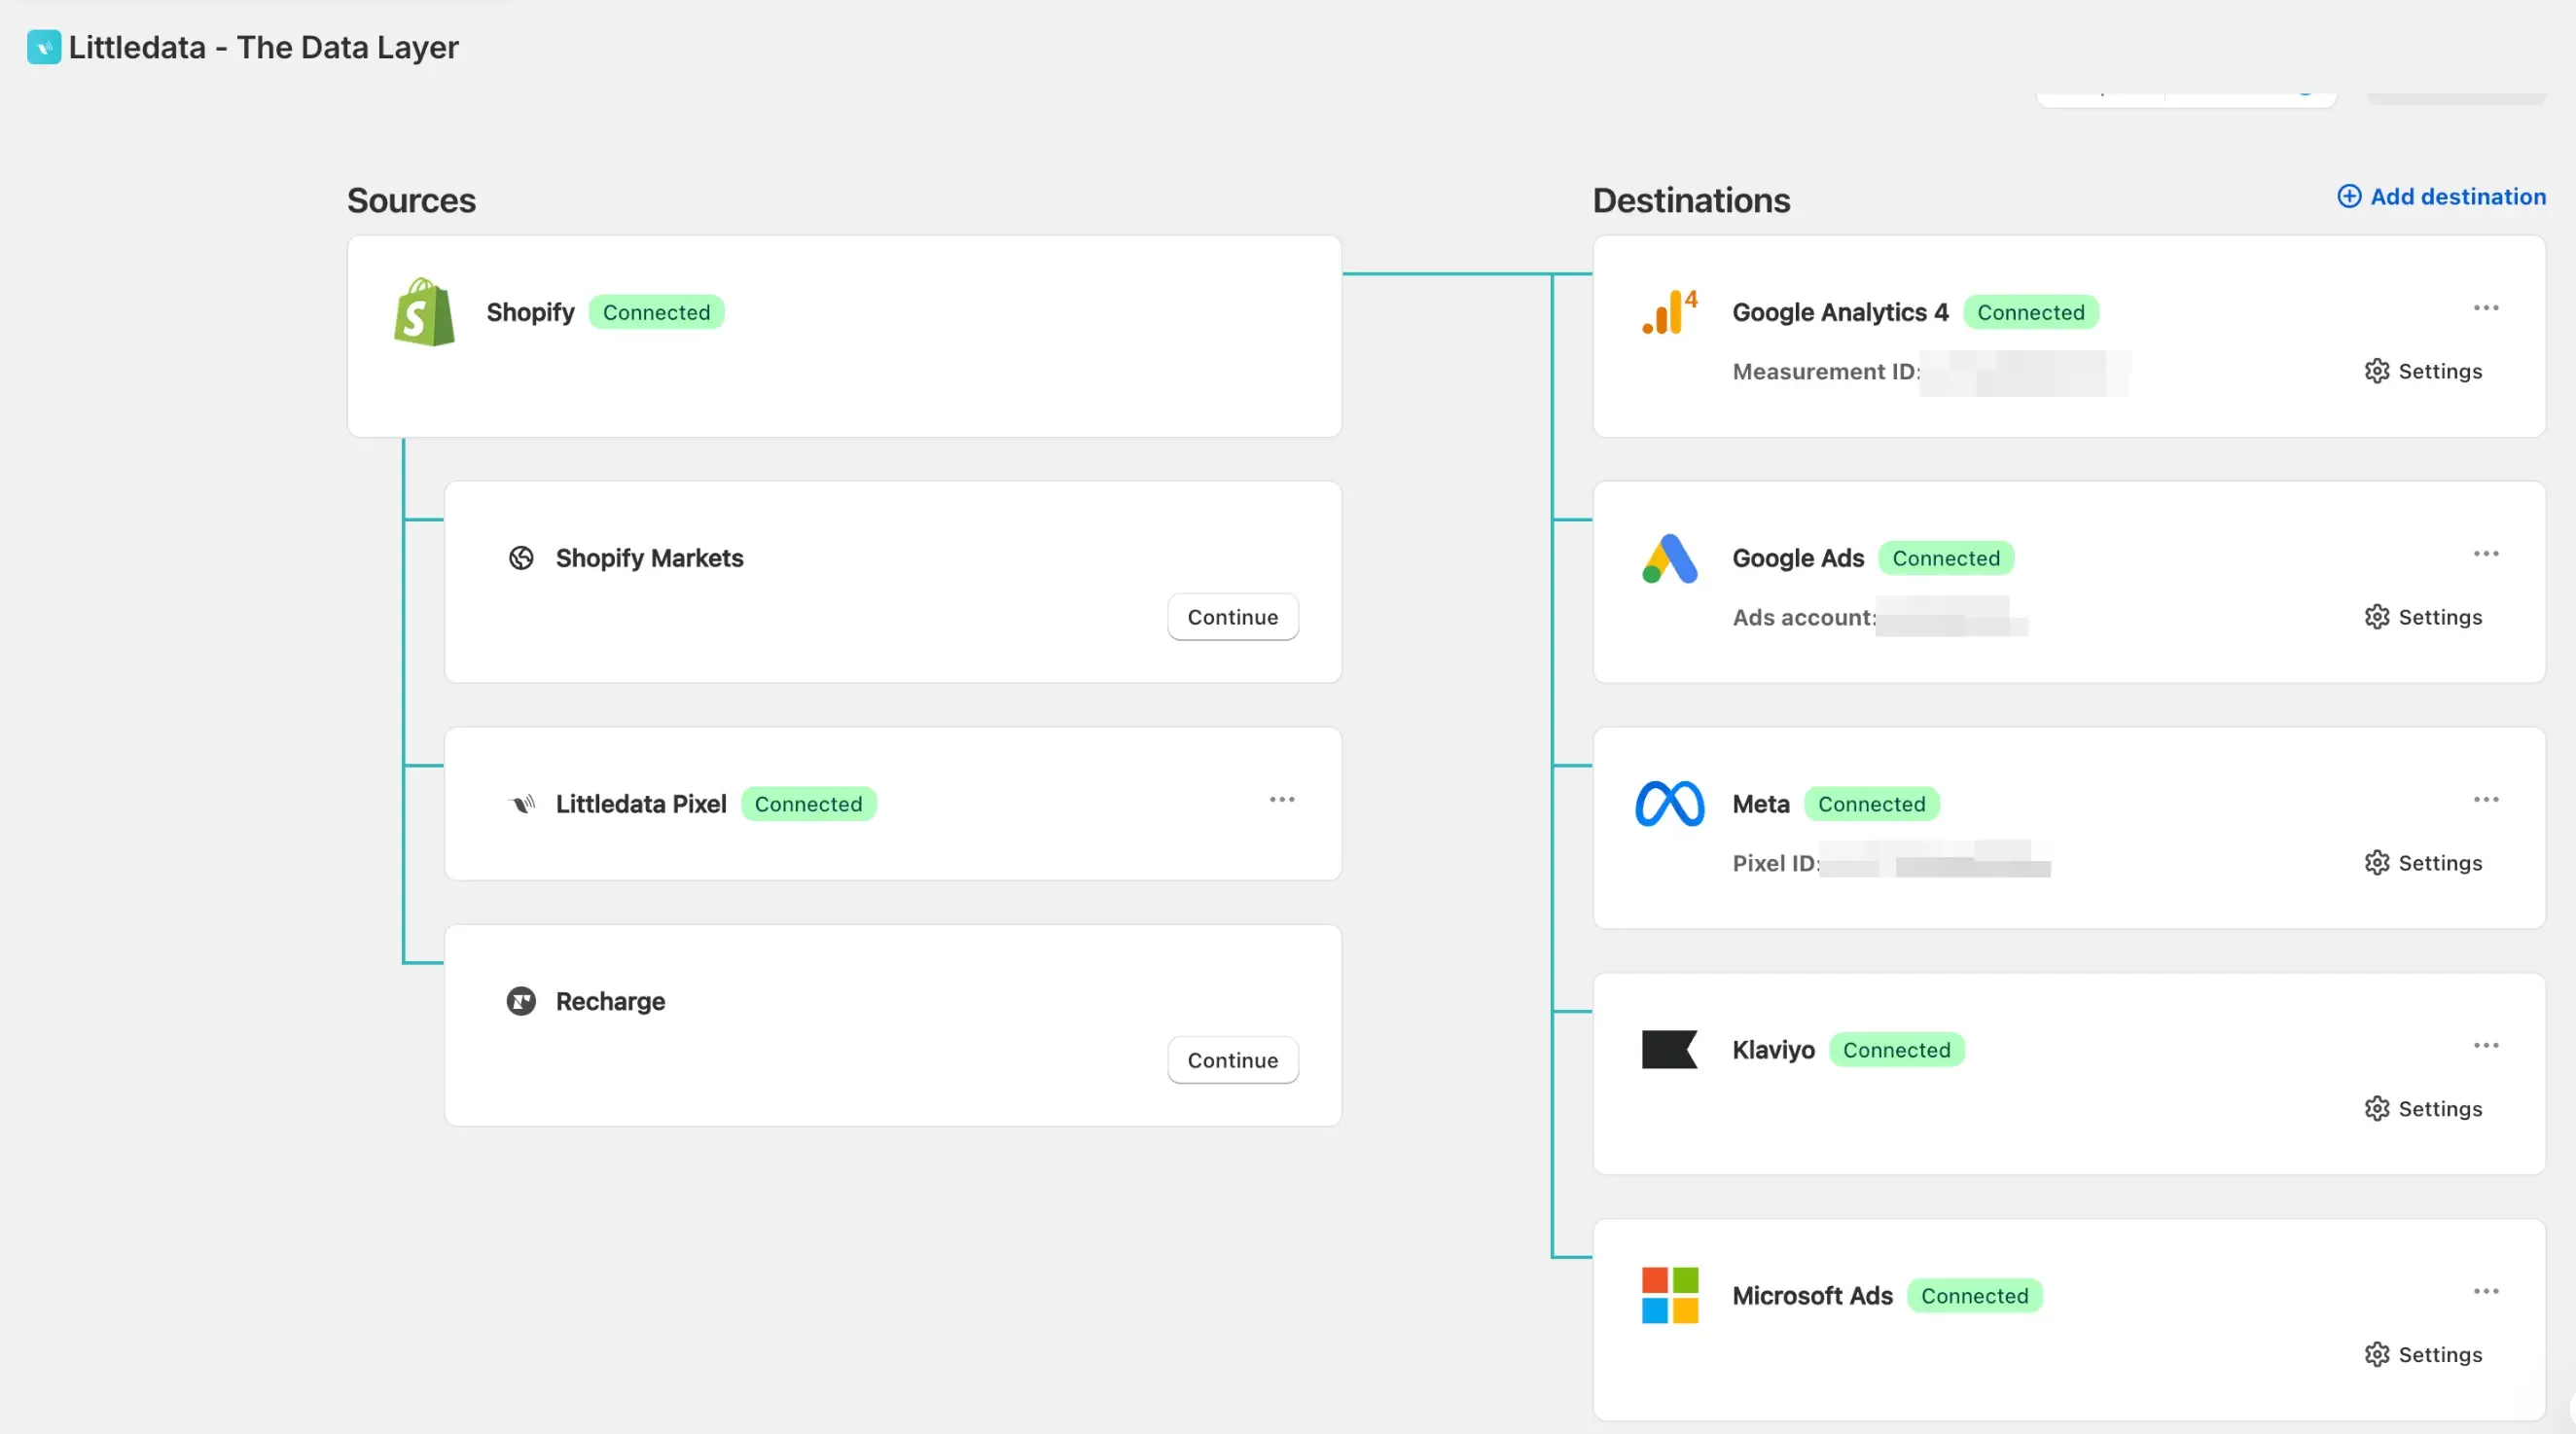Click the Klaviyo Connected badge

(1896, 1050)
